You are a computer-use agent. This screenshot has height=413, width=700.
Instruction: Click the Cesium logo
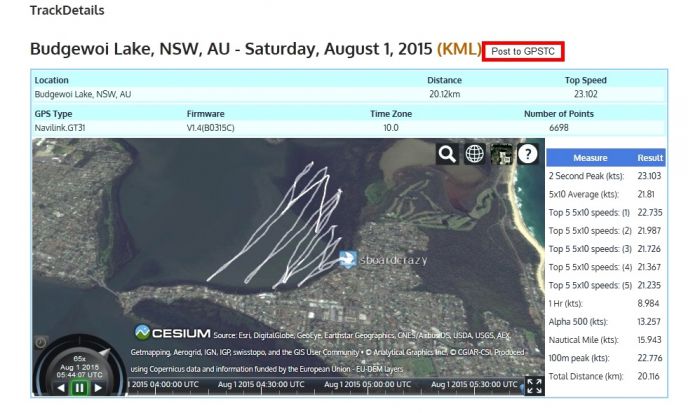[x=172, y=333]
